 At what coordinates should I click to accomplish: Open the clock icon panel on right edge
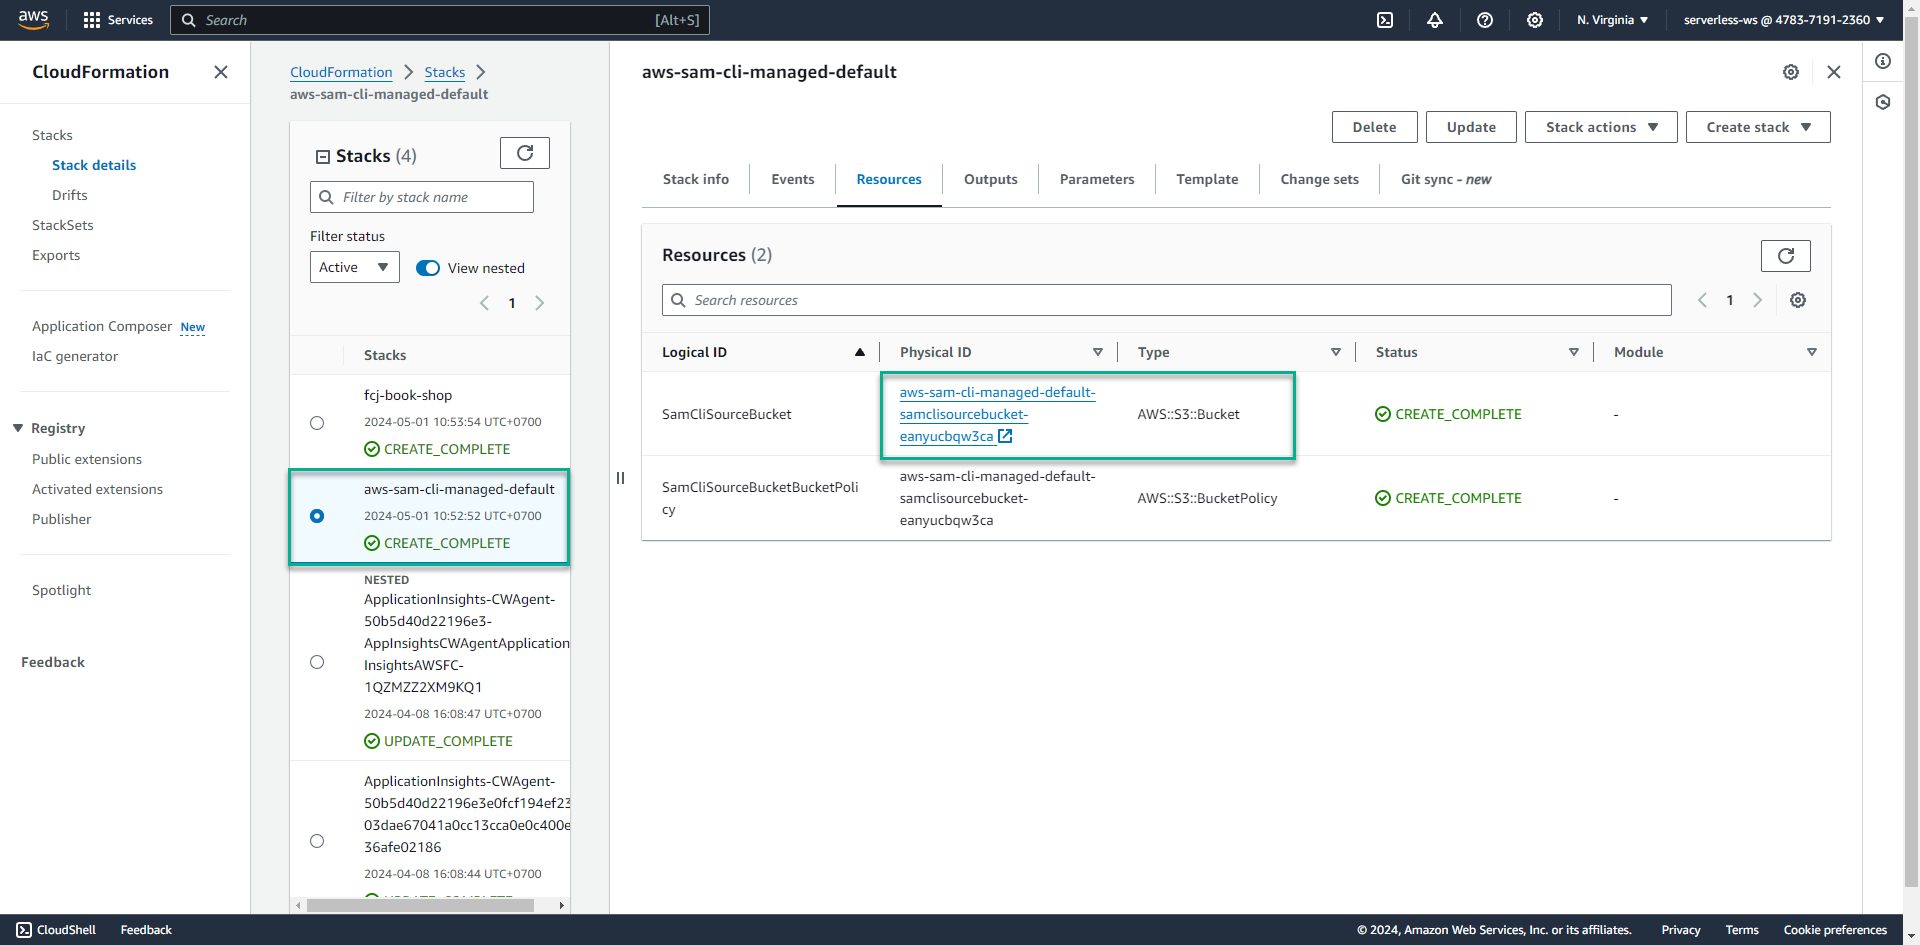(x=1883, y=102)
